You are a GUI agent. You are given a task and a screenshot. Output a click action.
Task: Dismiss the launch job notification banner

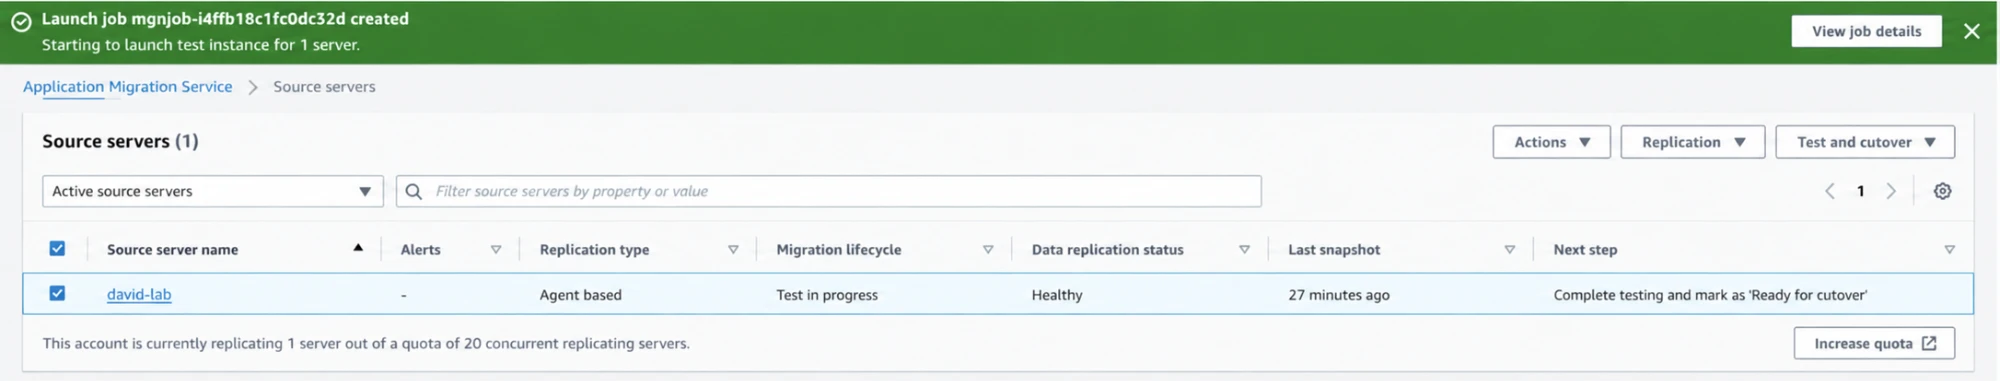pos(1971,31)
